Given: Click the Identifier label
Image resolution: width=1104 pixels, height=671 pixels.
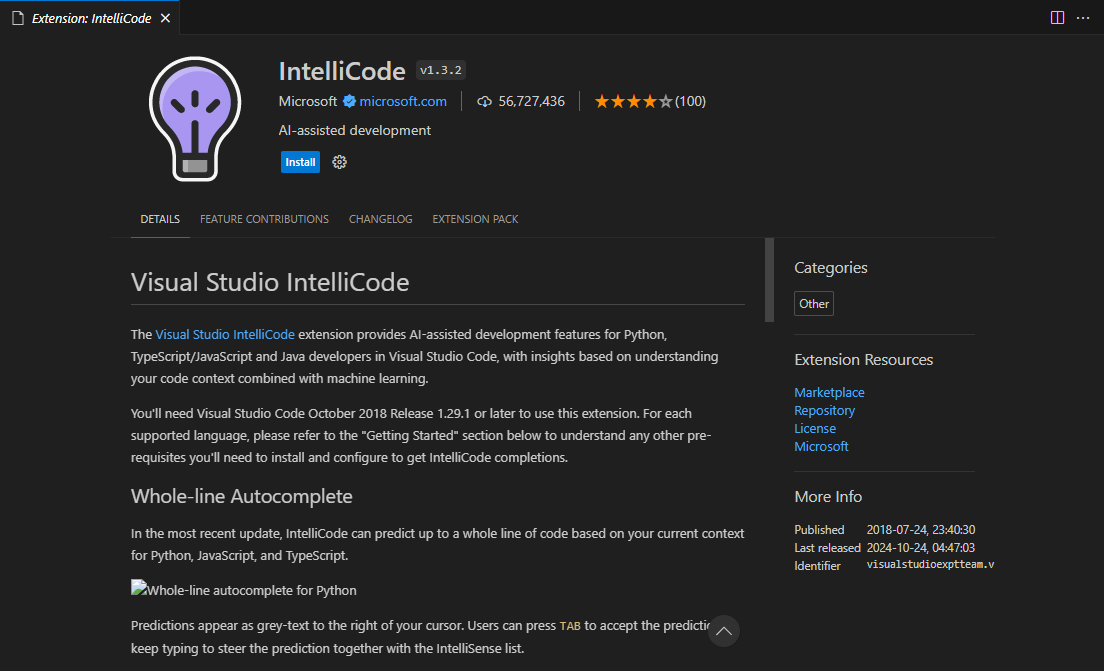Looking at the screenshot, I should click(x=817, y=566).
